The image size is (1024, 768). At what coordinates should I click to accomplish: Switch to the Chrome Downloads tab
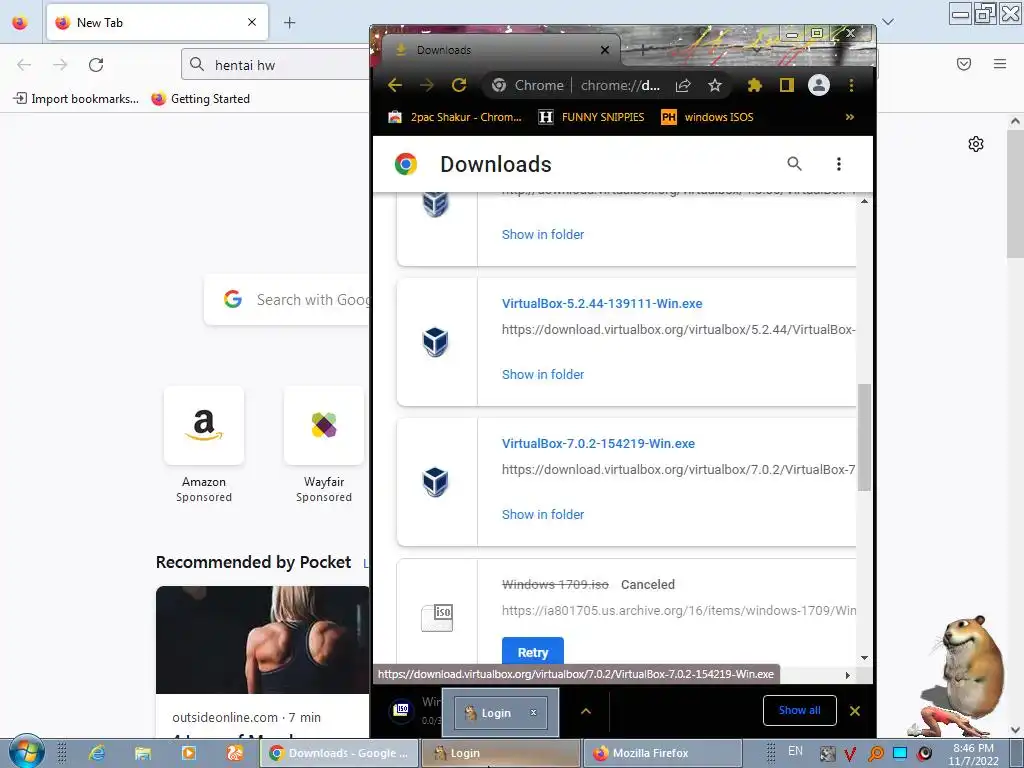pyautogui.click(x=501, y=50)
